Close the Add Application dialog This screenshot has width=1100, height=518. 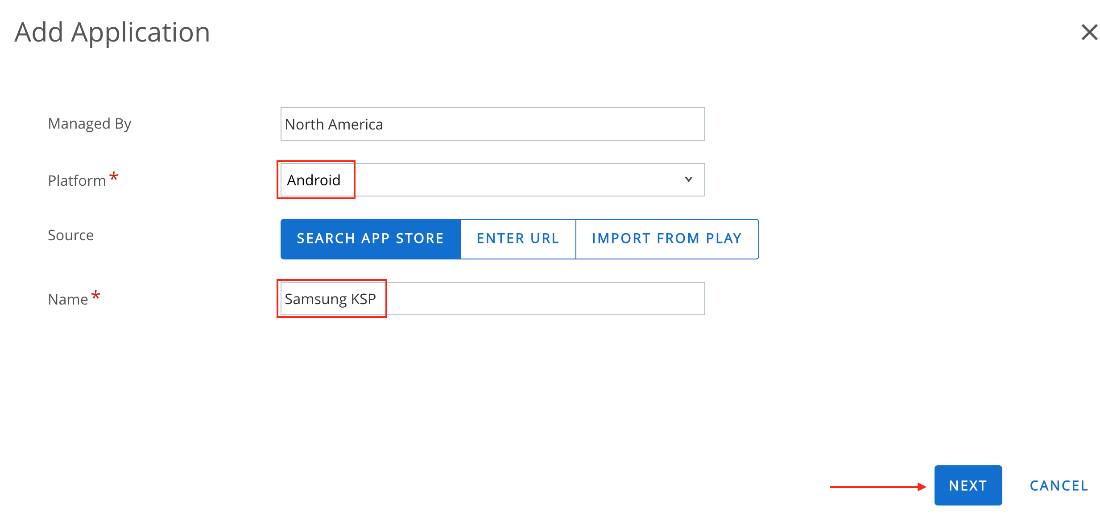point(1089,32)
